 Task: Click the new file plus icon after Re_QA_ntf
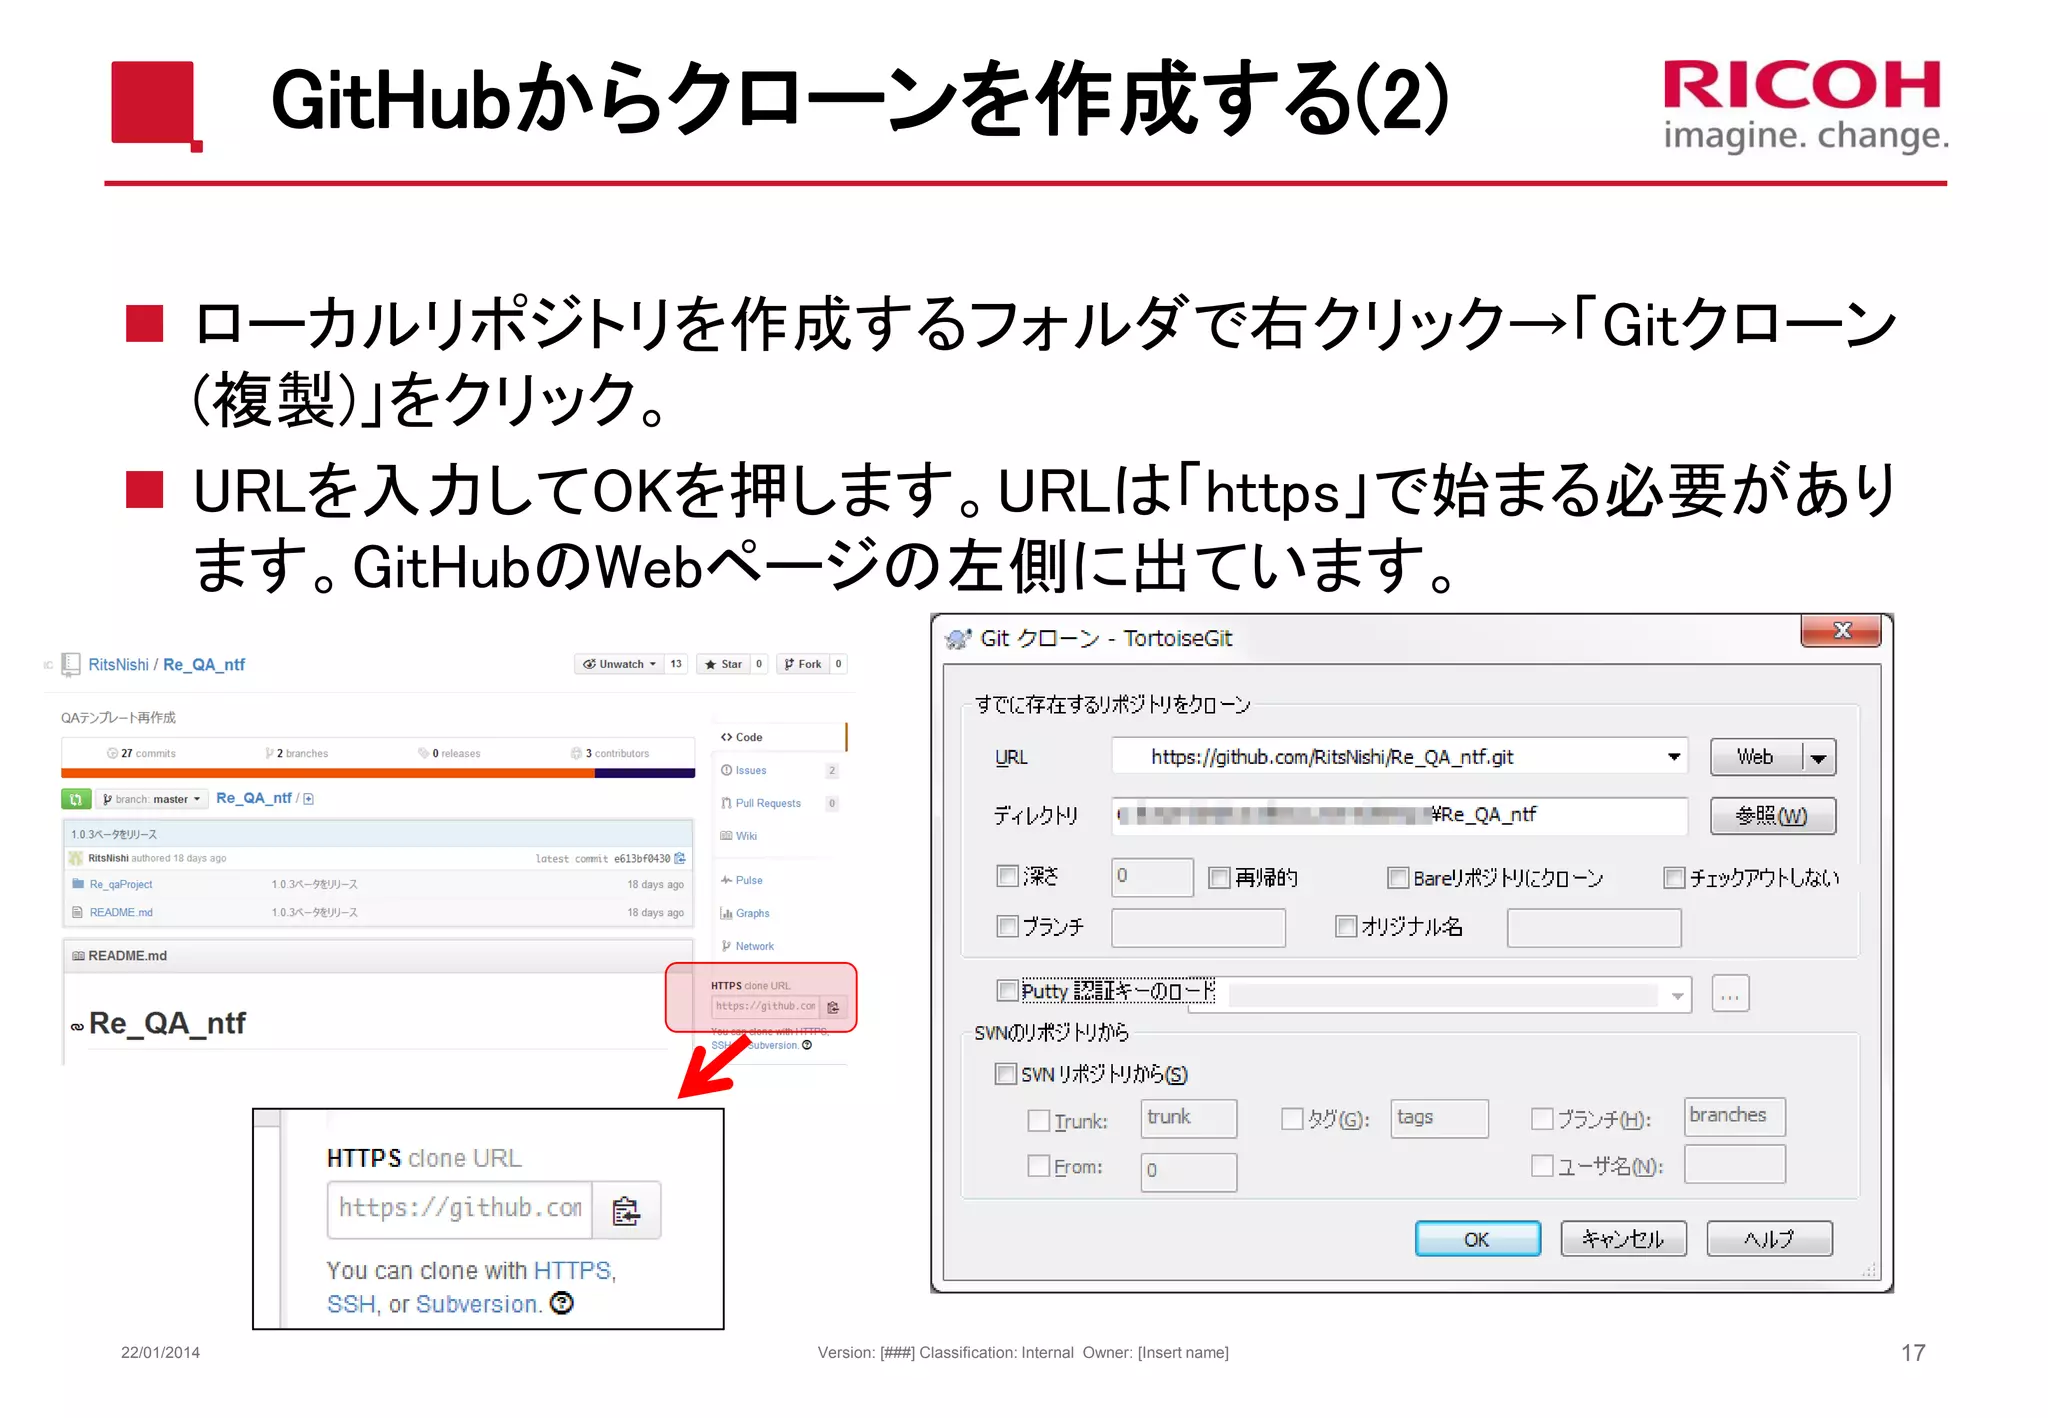coord(308,799)
